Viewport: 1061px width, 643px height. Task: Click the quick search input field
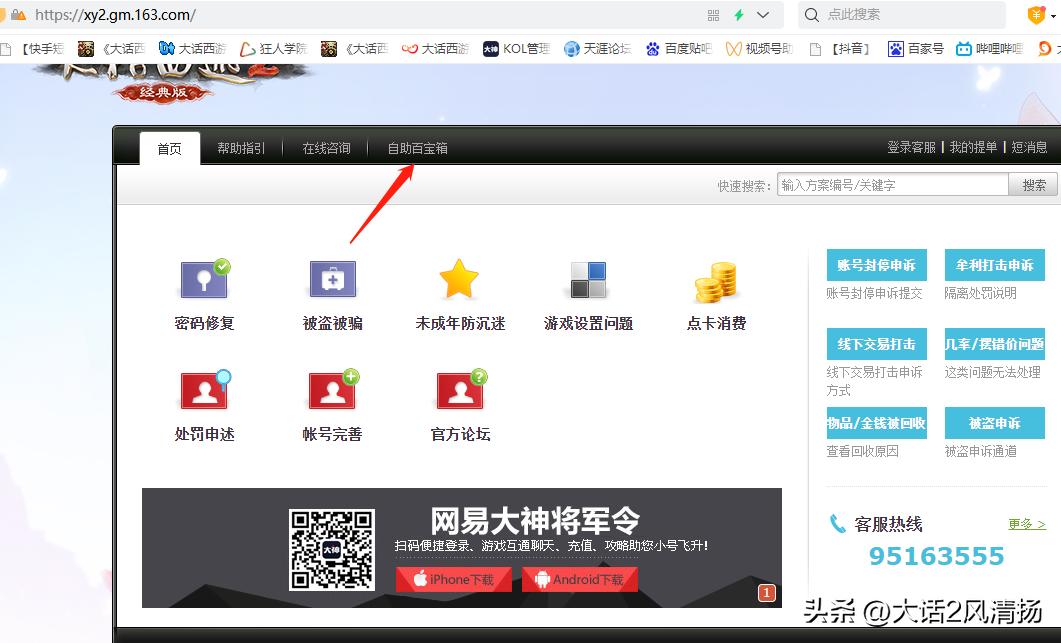coord(890,184)
